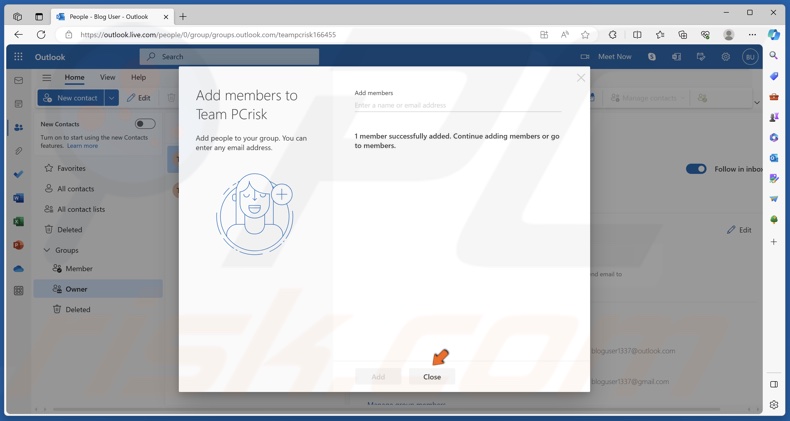Select All contacts folder

pyautogui.click(x=98, y=189)
